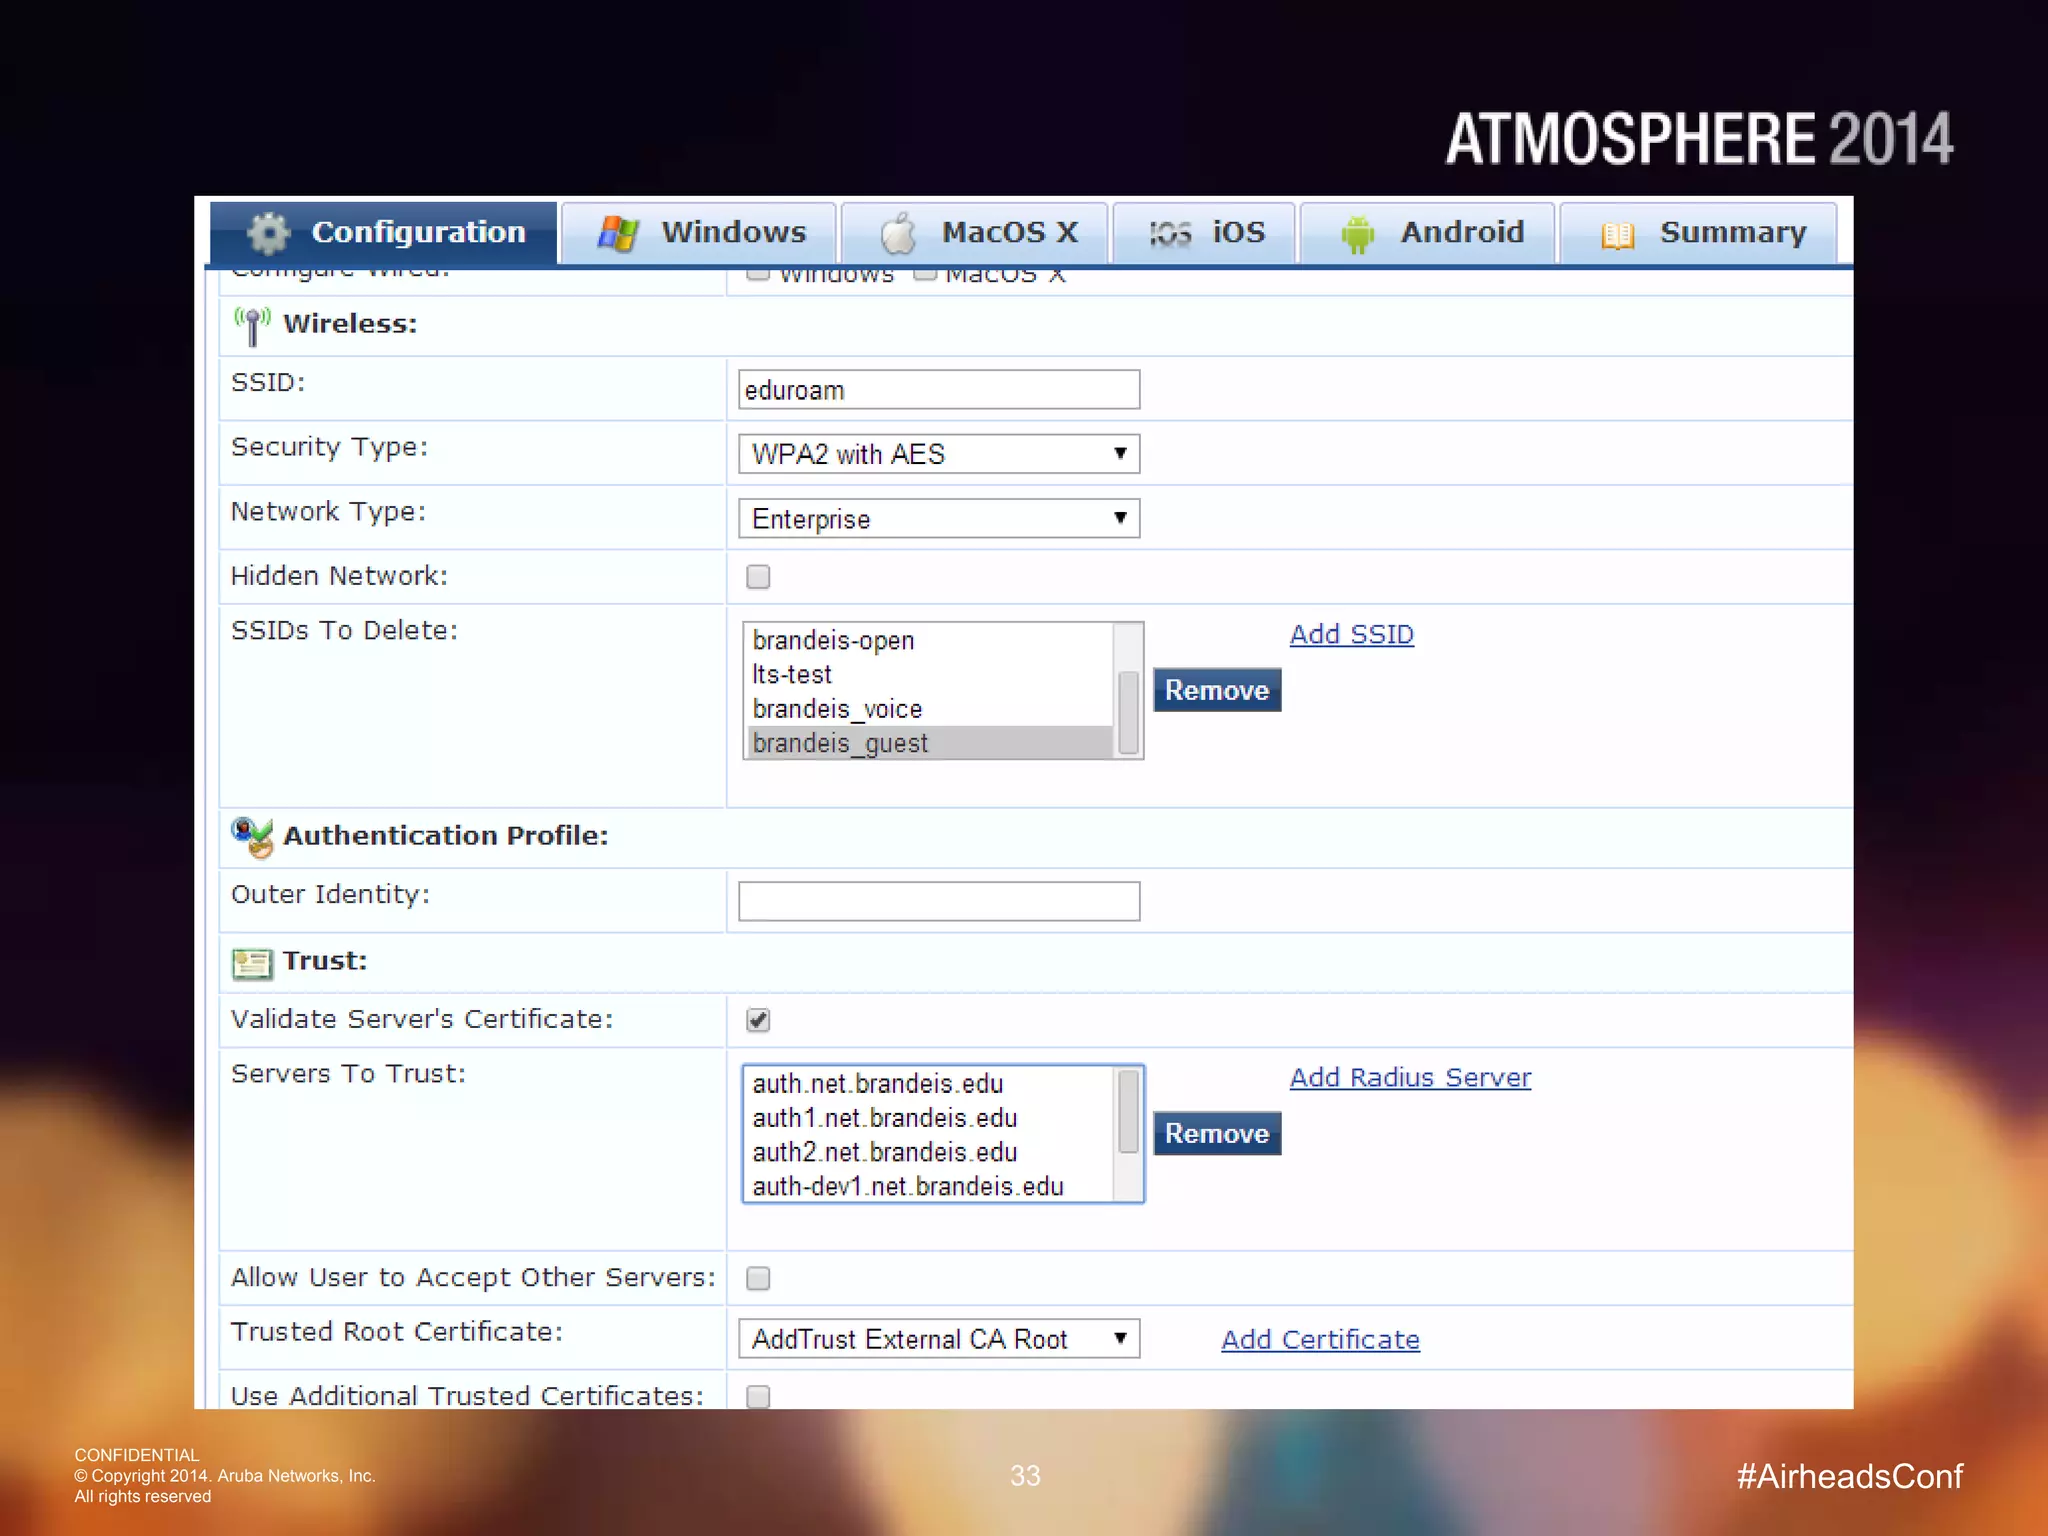
Task: Click the Add Radius Server link
Action: tap(1410, 1077)
